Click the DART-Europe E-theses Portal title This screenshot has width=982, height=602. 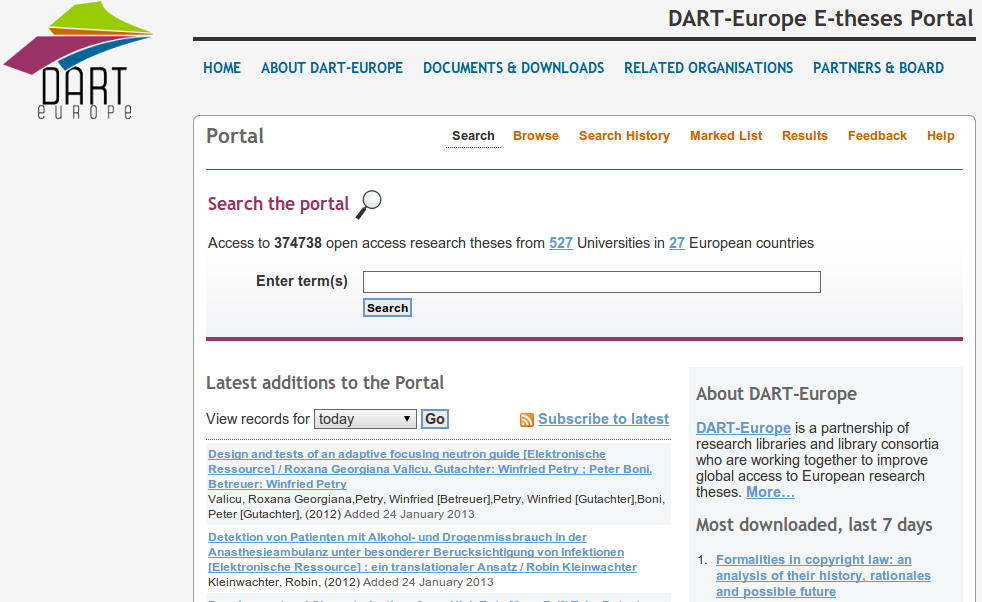click(820, 19)
